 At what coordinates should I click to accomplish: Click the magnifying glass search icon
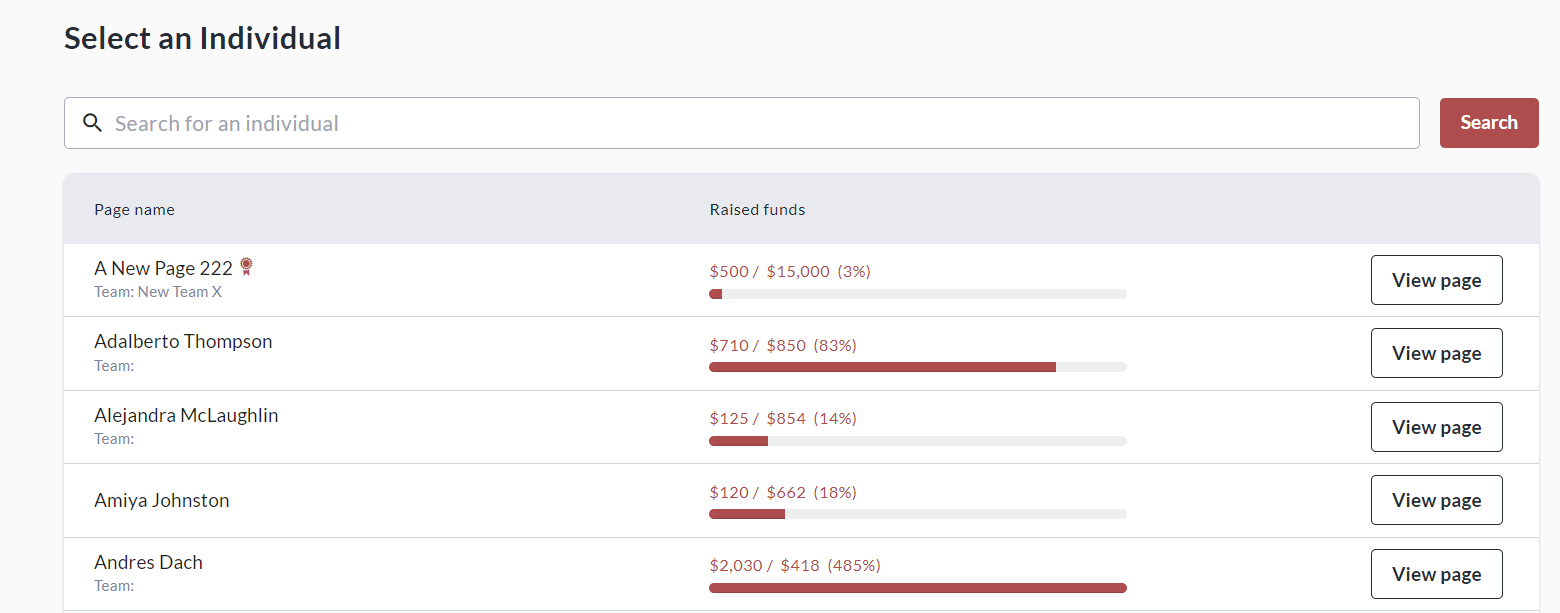(x=92, y=123)
